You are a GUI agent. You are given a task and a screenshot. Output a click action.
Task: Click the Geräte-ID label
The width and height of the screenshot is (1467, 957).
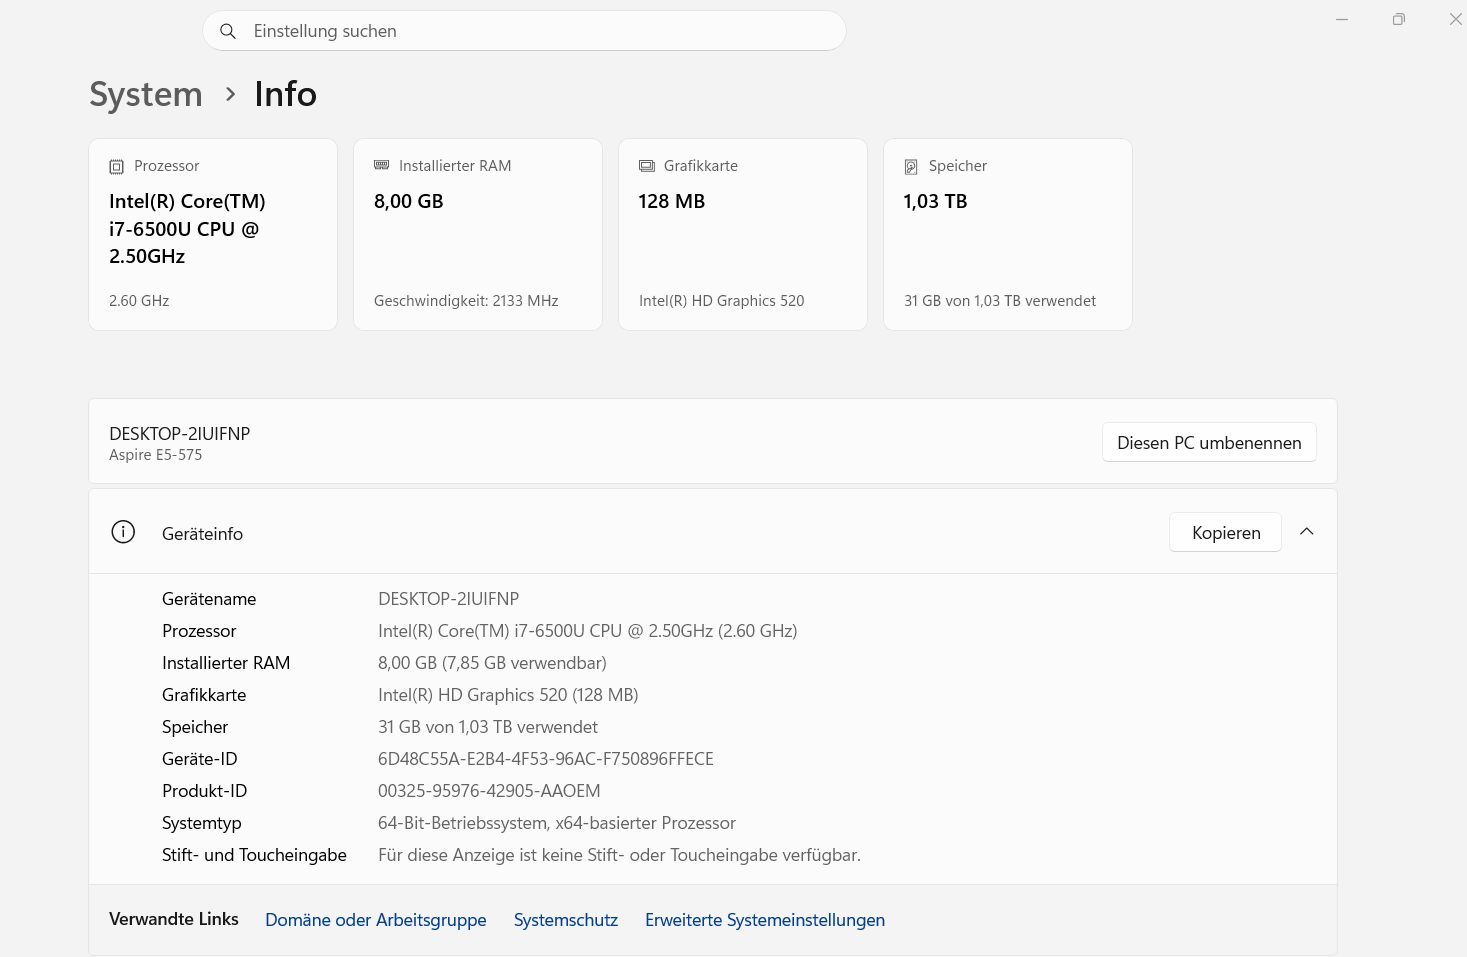click(x=200, y=759)
